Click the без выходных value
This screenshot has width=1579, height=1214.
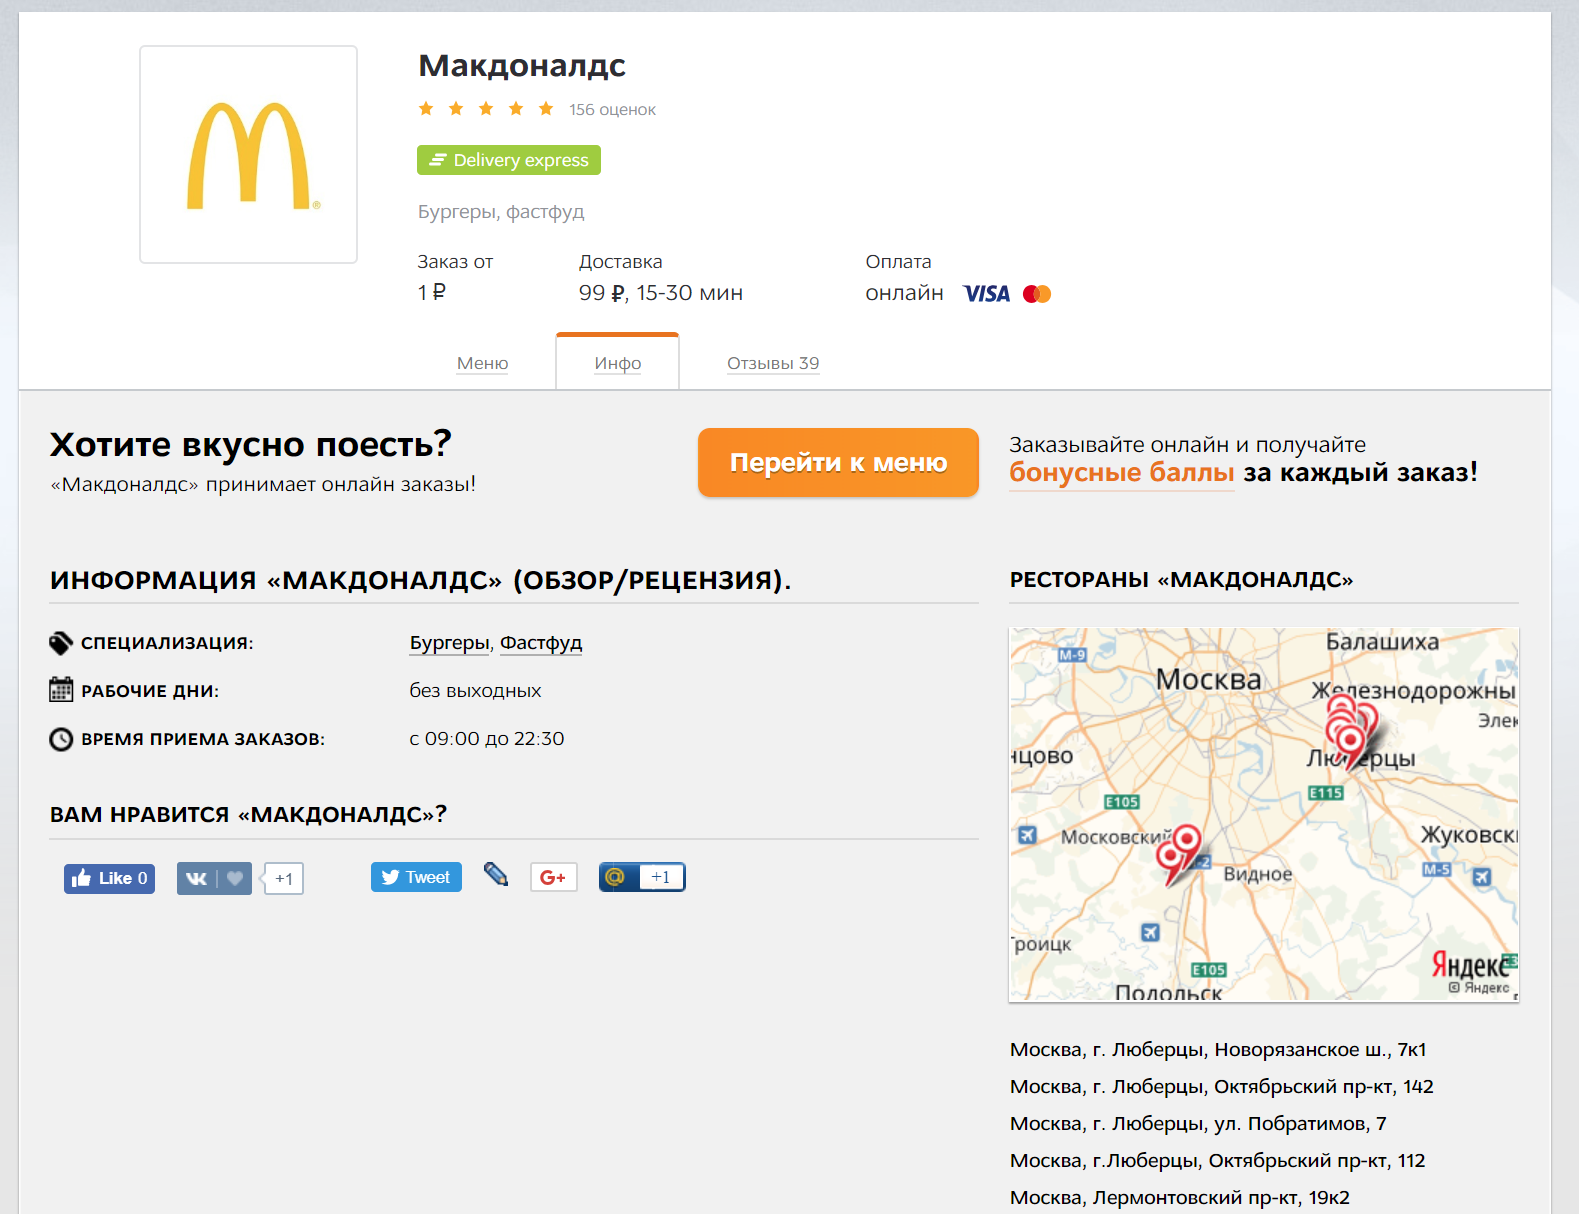(x=475, y=691)
